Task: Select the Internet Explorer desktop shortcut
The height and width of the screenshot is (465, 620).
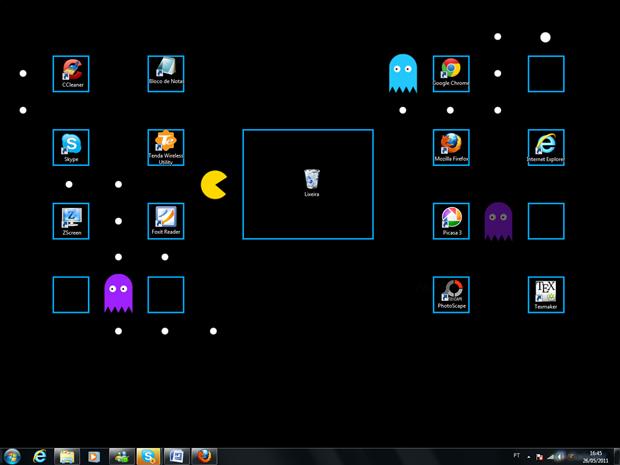Action: (x=546, y=147)
